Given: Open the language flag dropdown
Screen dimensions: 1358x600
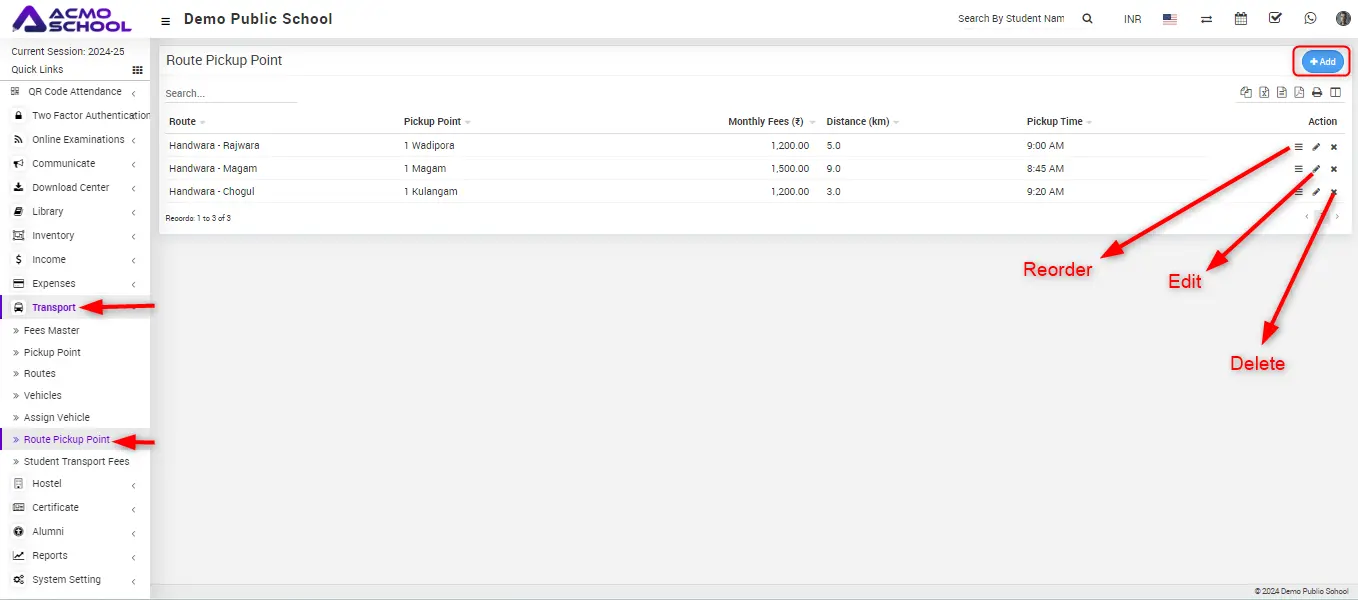Looking at the screenshot, I should [1170, 19].
